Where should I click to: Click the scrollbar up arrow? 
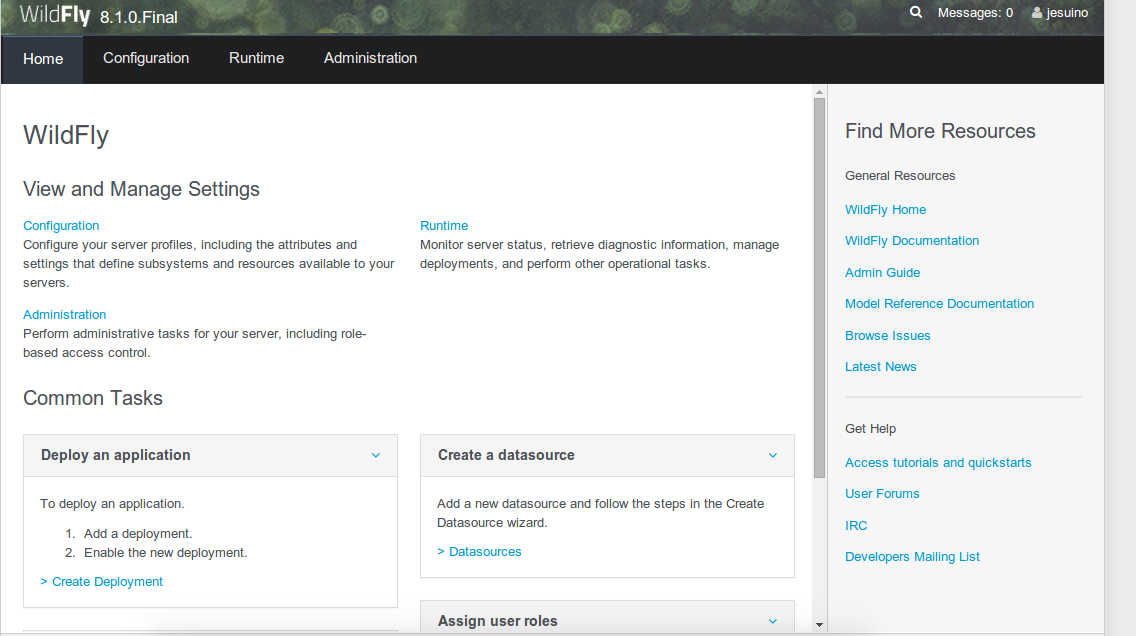[x=819, y=92]
